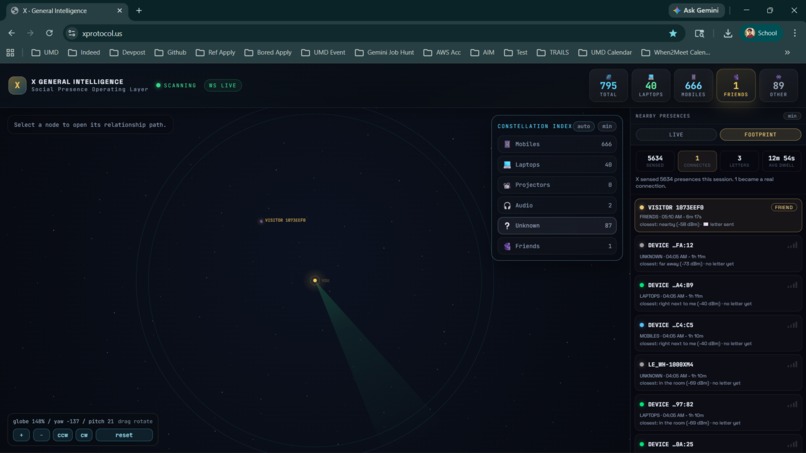This screenshot has height=453, width=806.
Task: Select the 795 TOTAL stat card
Action: coord(608,85)
